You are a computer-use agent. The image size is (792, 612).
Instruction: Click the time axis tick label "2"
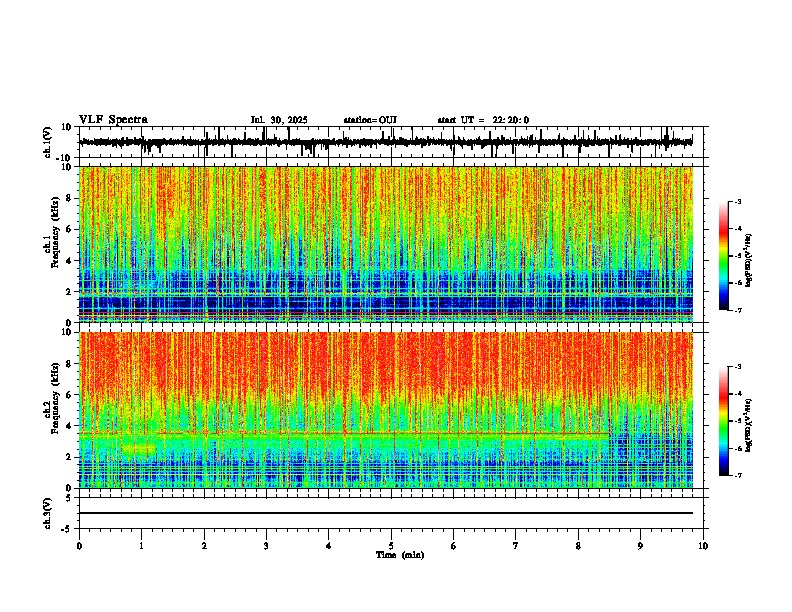click(x=204, y=546)
